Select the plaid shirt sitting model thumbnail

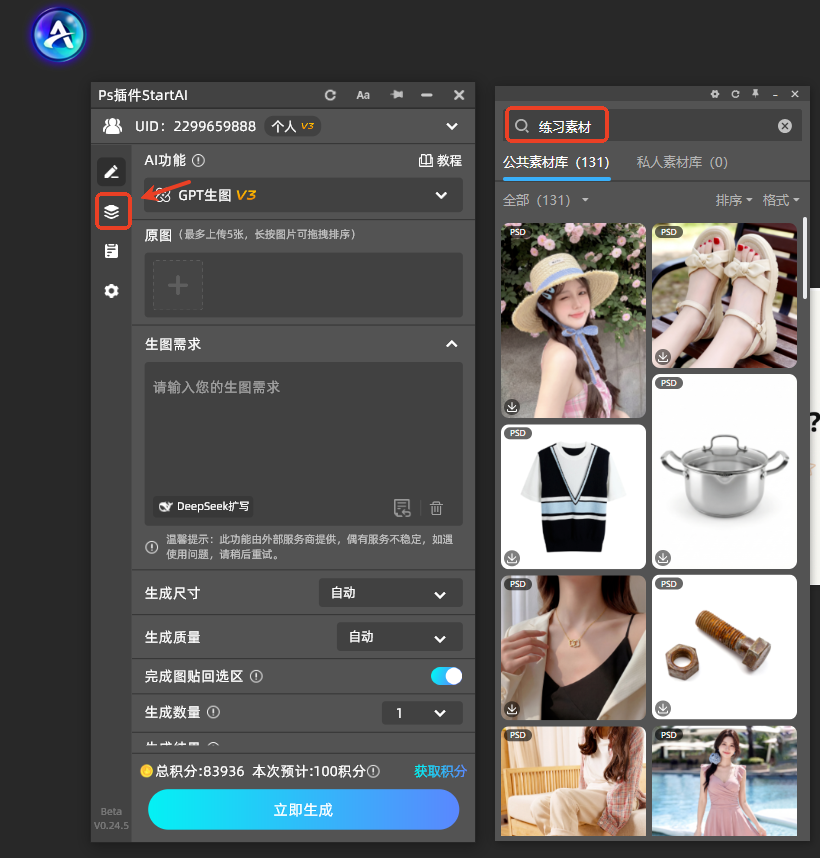pos(573,781)
